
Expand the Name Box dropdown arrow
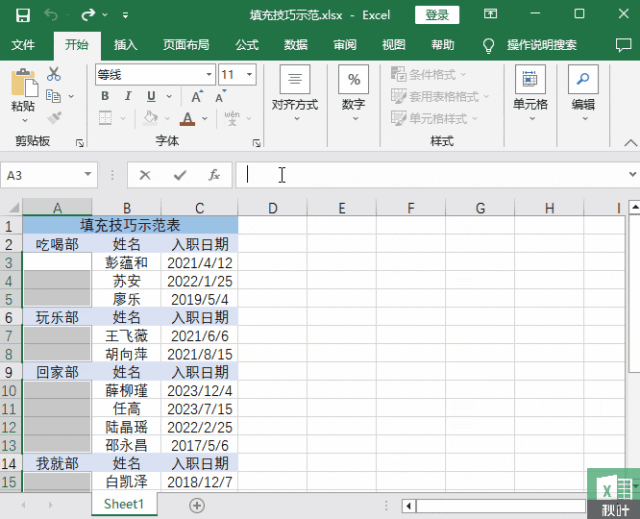87,174
